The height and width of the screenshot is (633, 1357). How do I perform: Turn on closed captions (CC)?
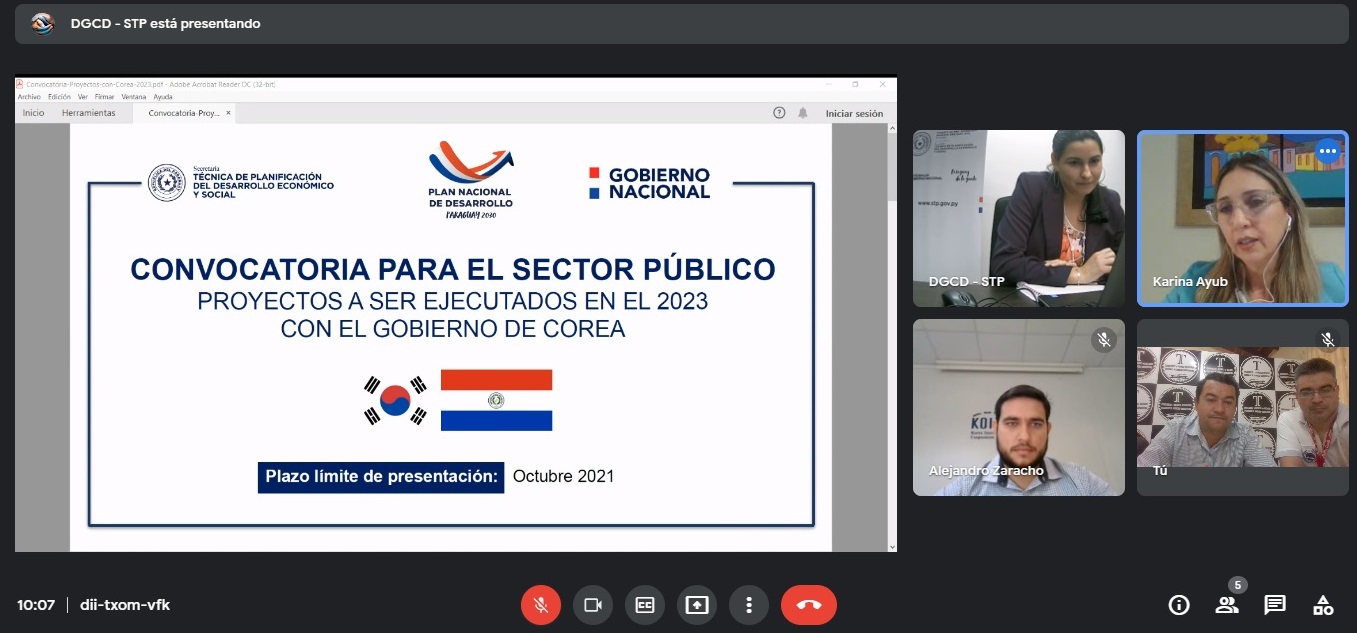645,605
